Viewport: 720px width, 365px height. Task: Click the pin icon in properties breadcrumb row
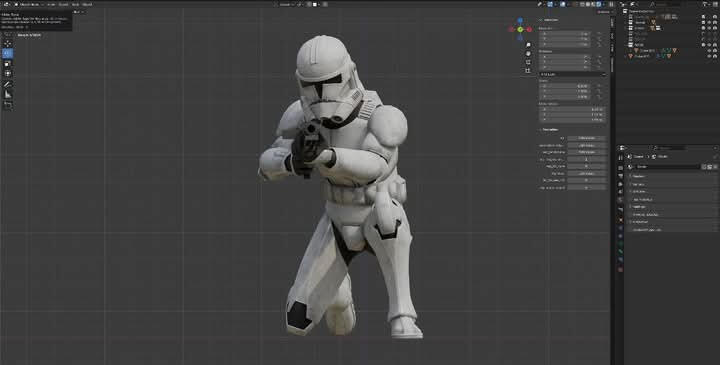click(x=715, y=157)
